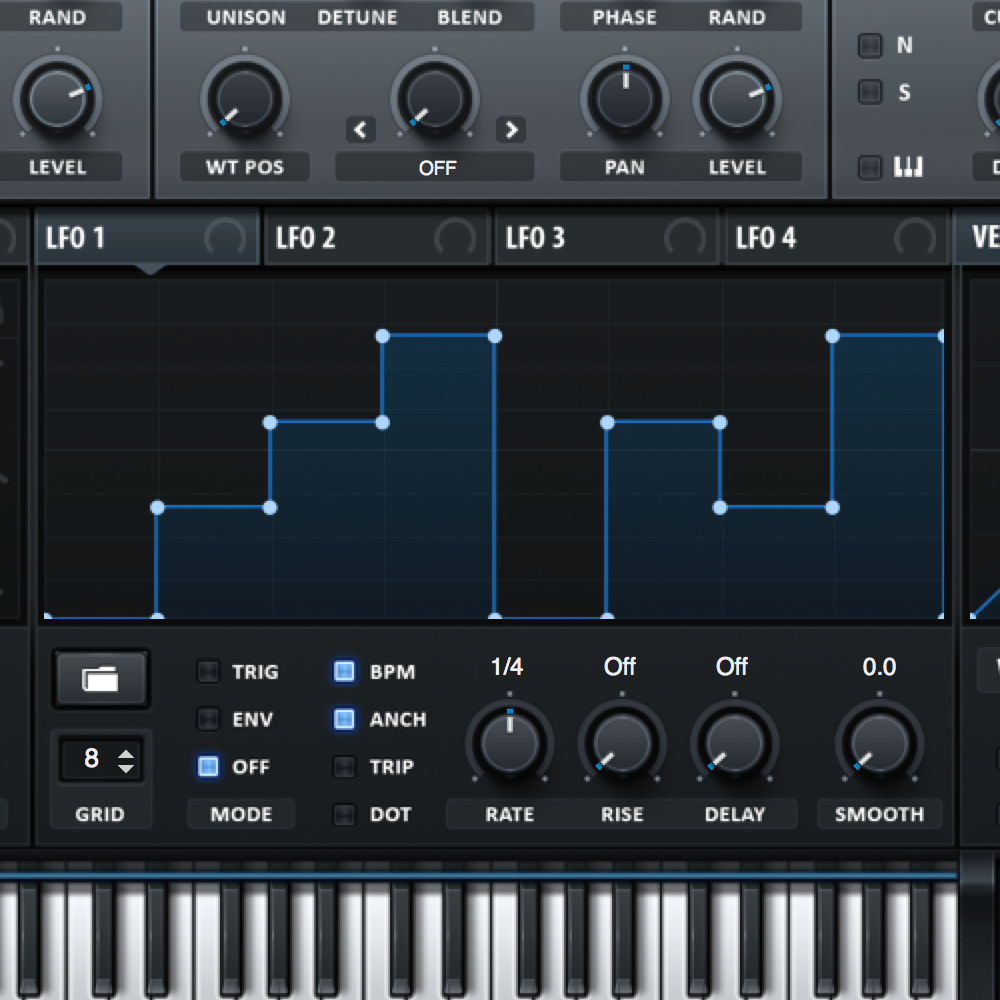Click the DELAY knob
Screen dimensions: 1000x1000
[735, 744]
